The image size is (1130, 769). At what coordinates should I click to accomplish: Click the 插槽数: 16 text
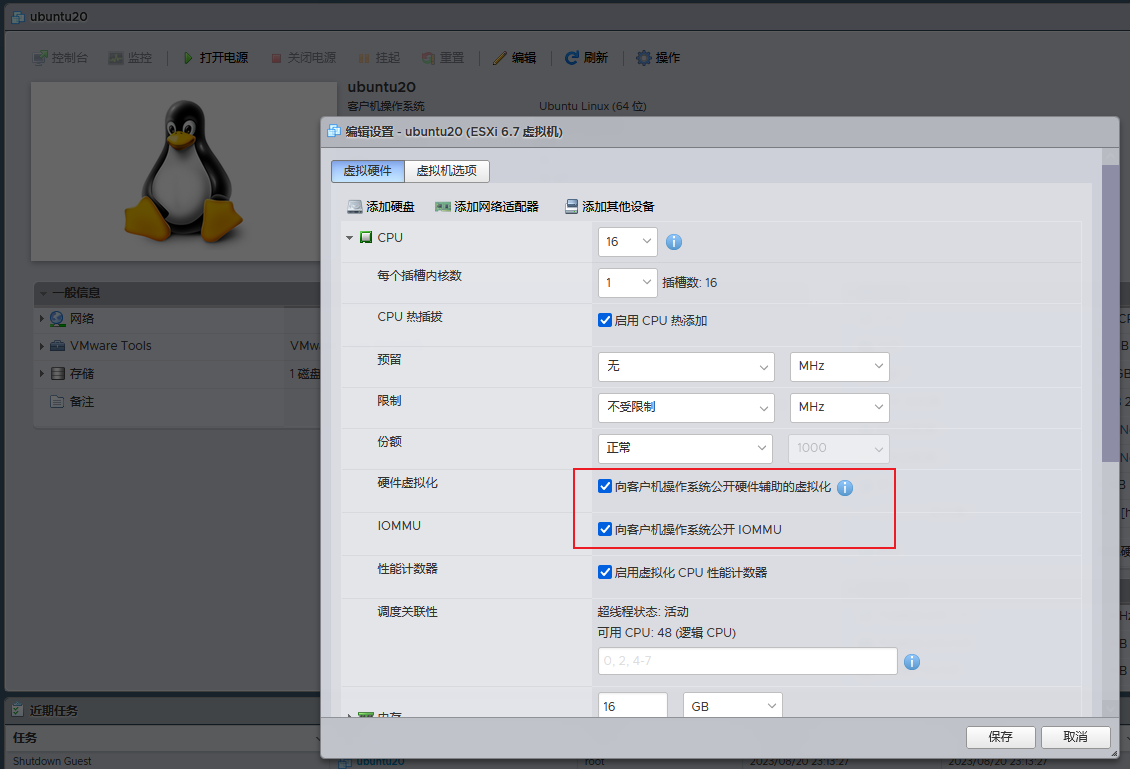(690, 283)
